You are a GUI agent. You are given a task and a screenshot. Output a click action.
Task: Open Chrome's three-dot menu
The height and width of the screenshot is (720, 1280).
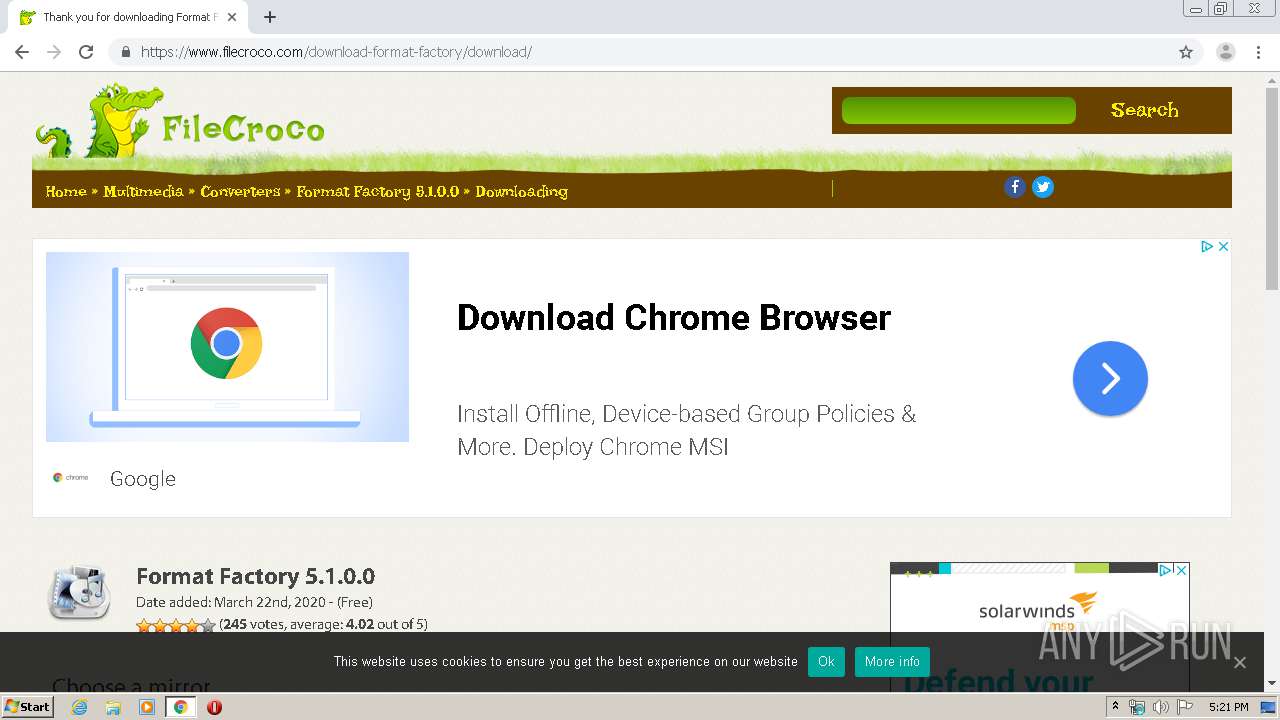(x=1258, y=52)
